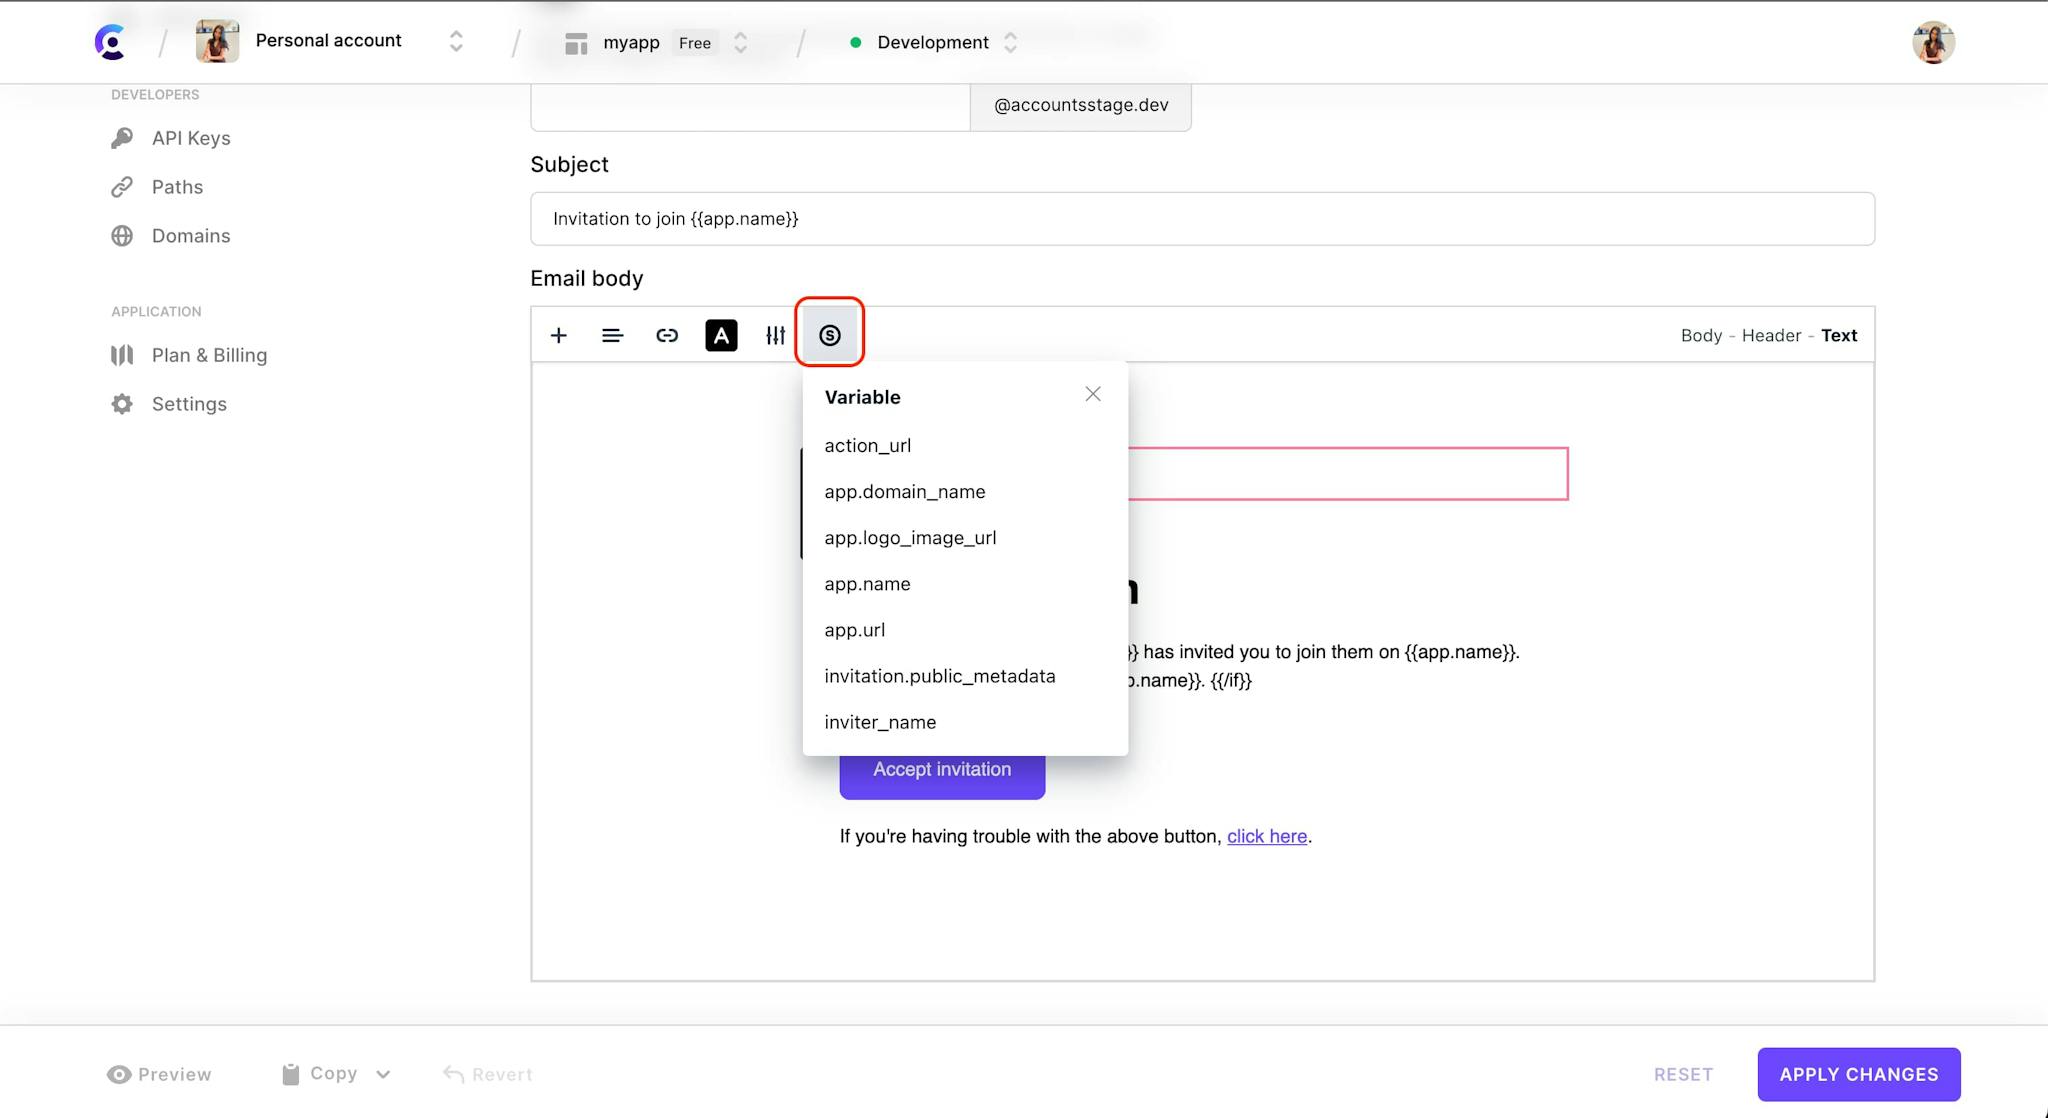Select invitation.public_metadata variable

940,675
